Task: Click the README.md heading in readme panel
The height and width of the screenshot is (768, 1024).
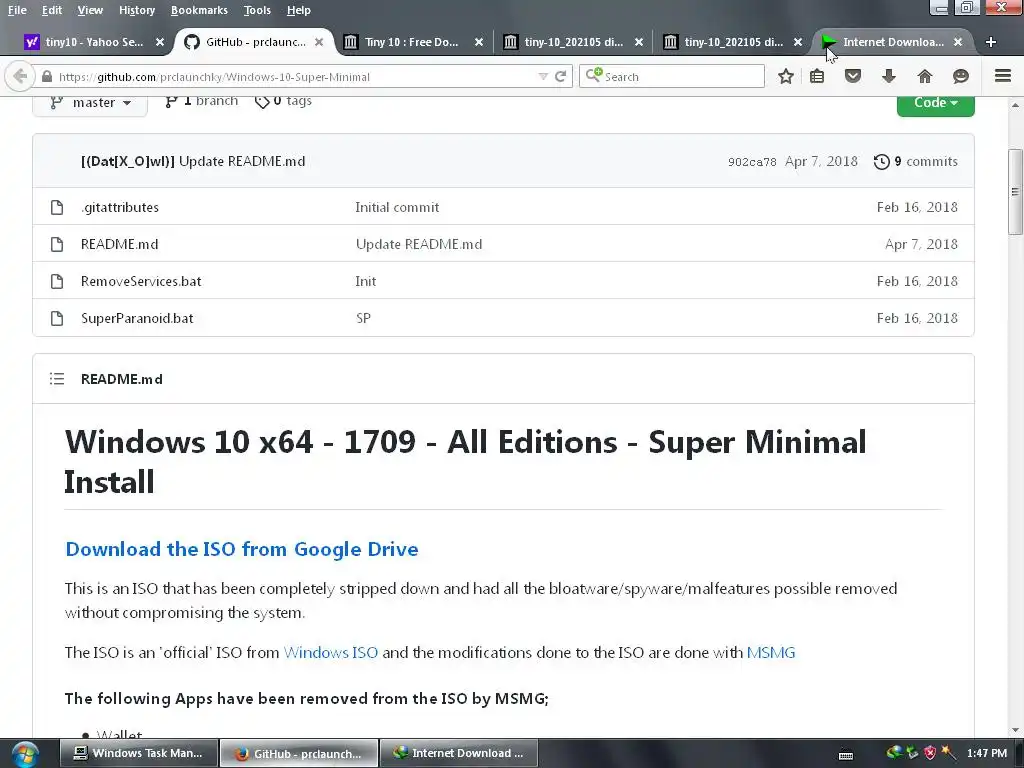Action: pos(121,379)
